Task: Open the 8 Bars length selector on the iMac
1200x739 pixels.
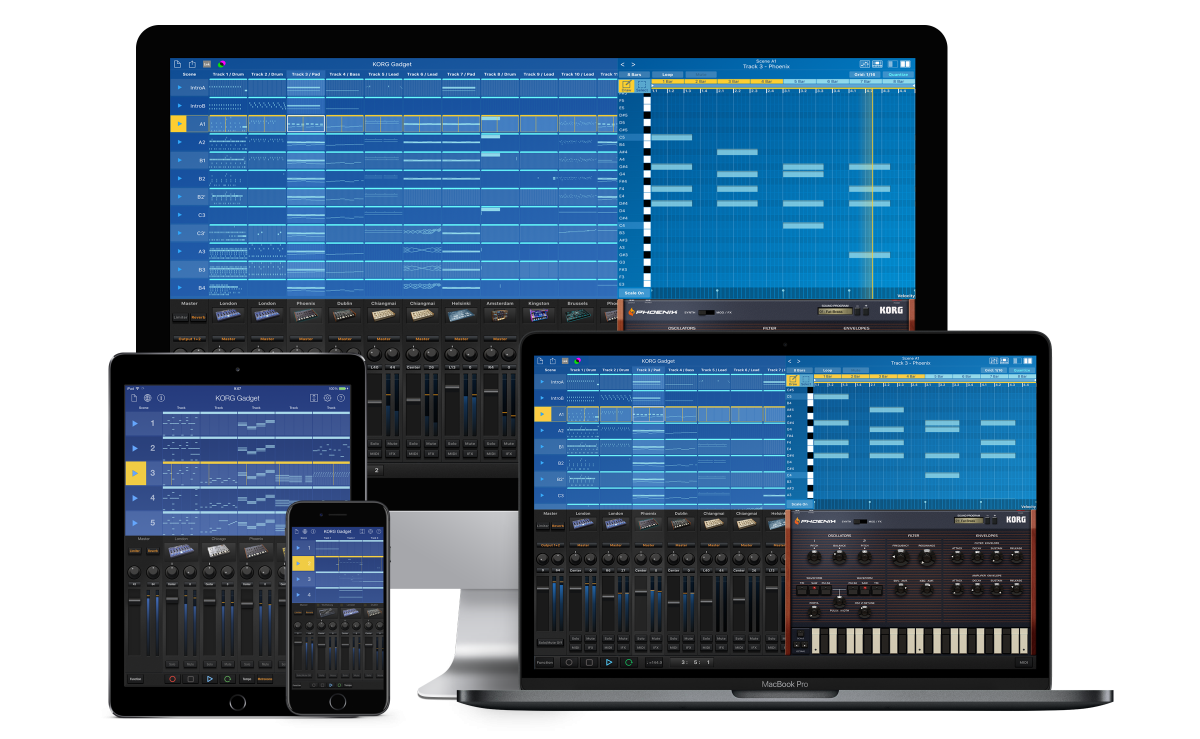Action: coord(634,74)
